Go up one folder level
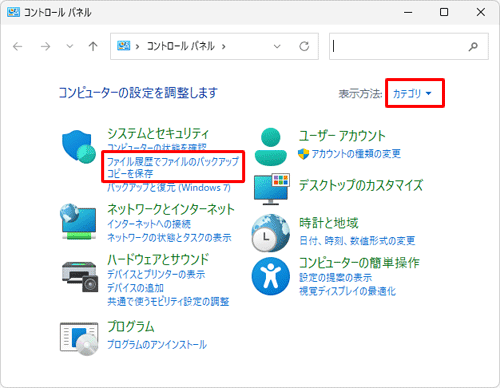This screenshot has height=388, width=500. click(x=93, y=46)
